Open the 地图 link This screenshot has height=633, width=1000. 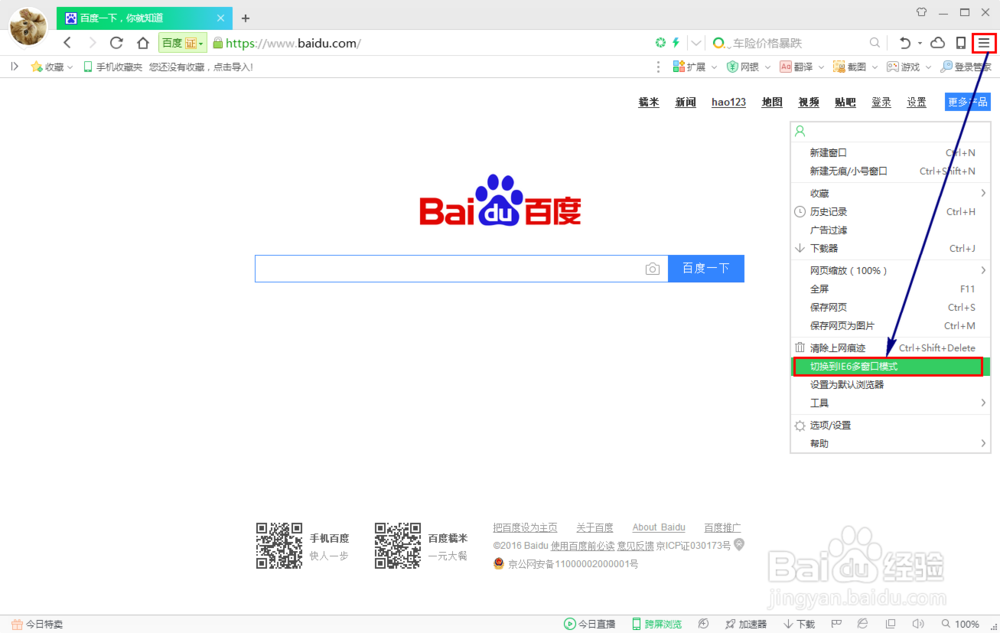[x=772, y=102]
